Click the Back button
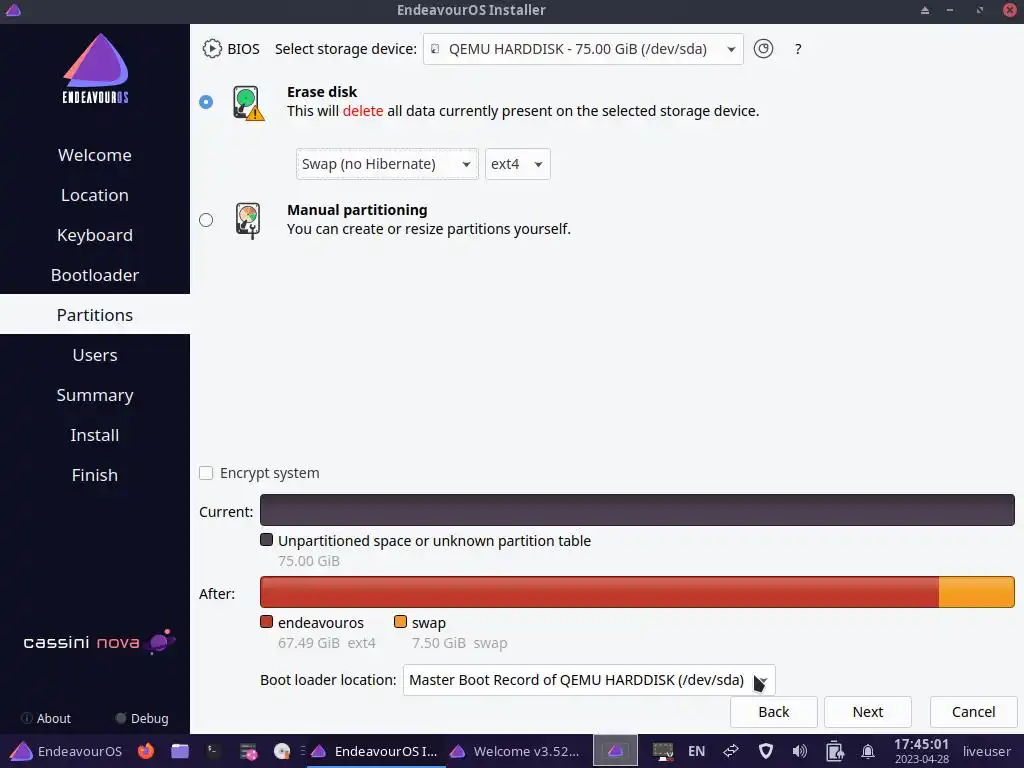The width and height of the screenshot is (1024, 768). 774,712
